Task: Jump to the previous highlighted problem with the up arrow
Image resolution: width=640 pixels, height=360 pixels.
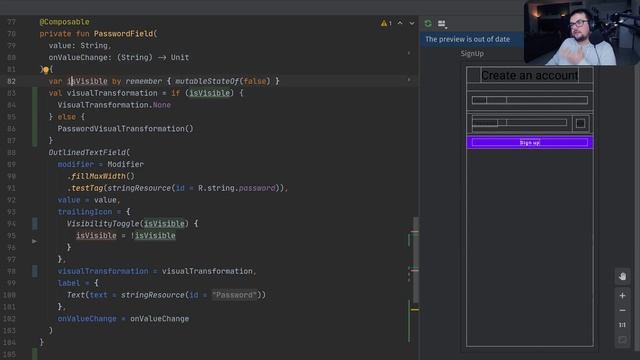Action: tap(400, 23)
